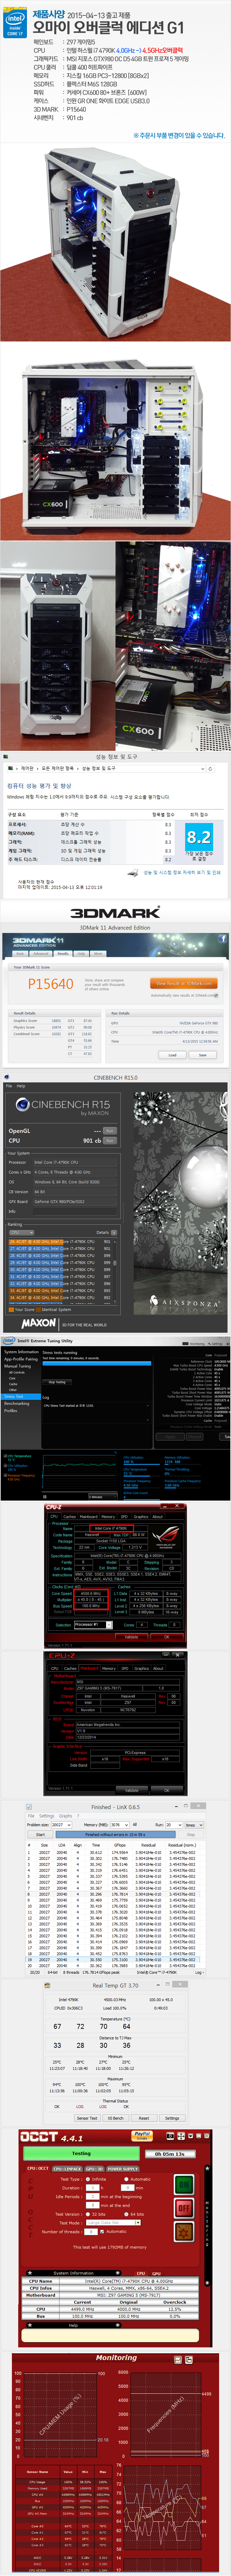Click Settings button in Real Temp
The width and height of the screenshot is (231, 2576).
pos(172,2118)
